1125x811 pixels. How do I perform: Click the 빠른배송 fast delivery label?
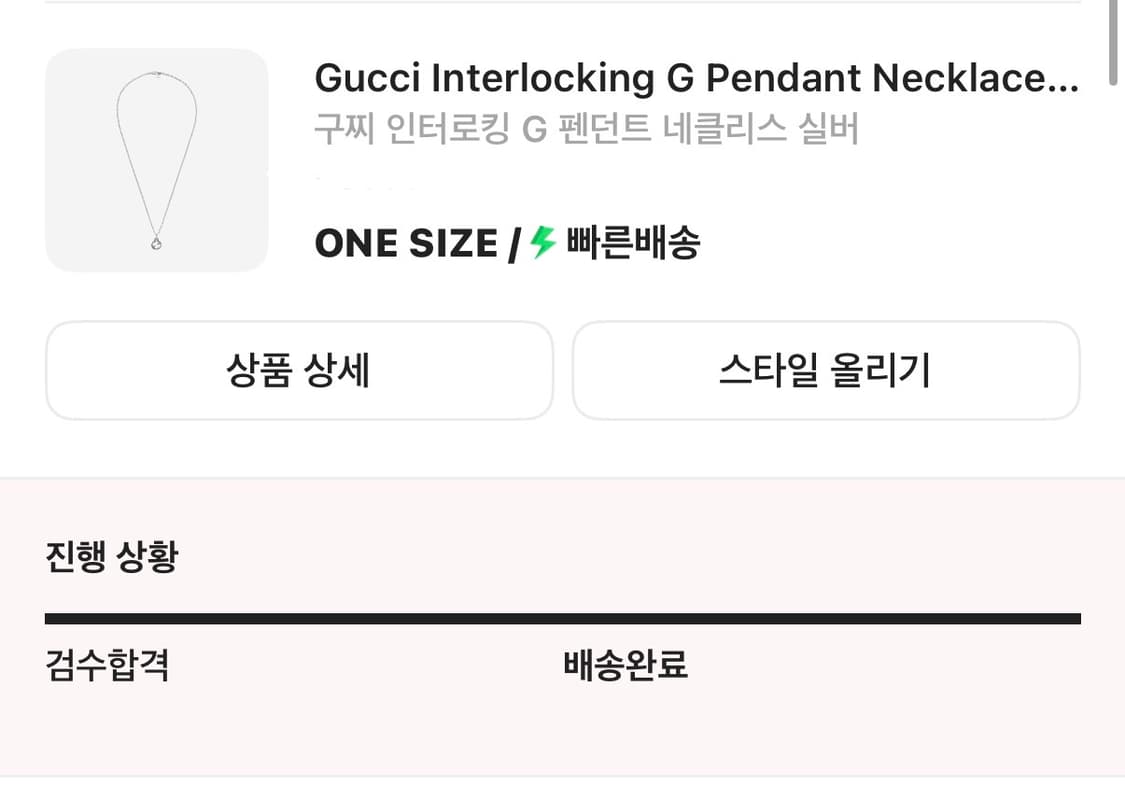[x=633, y=243]
